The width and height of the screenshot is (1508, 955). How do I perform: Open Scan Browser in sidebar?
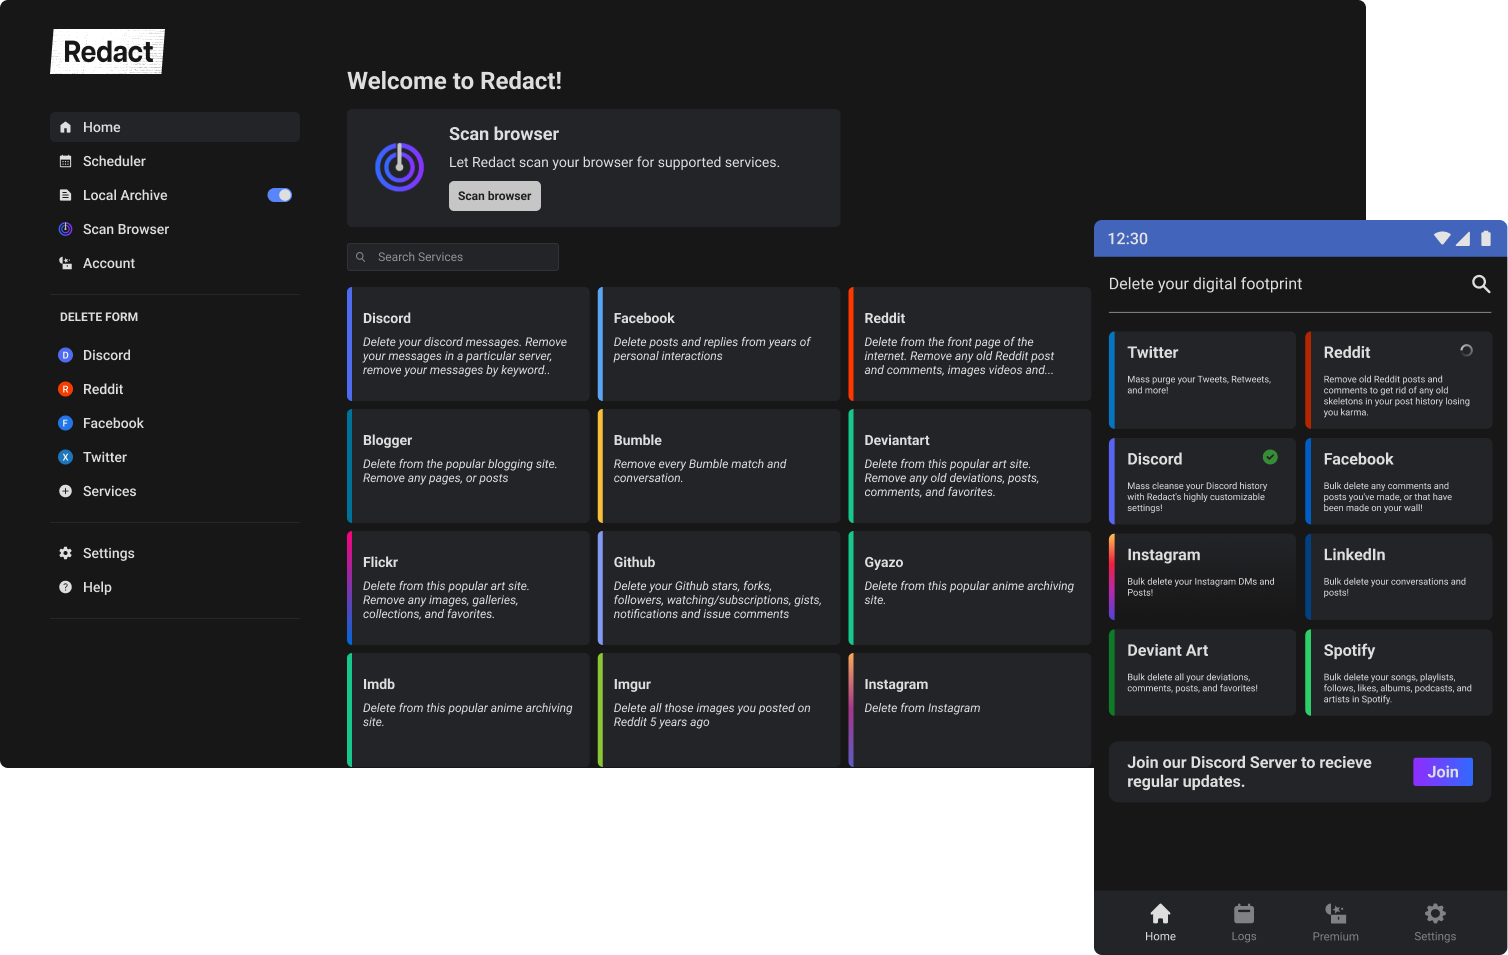(x=125, y=229)
